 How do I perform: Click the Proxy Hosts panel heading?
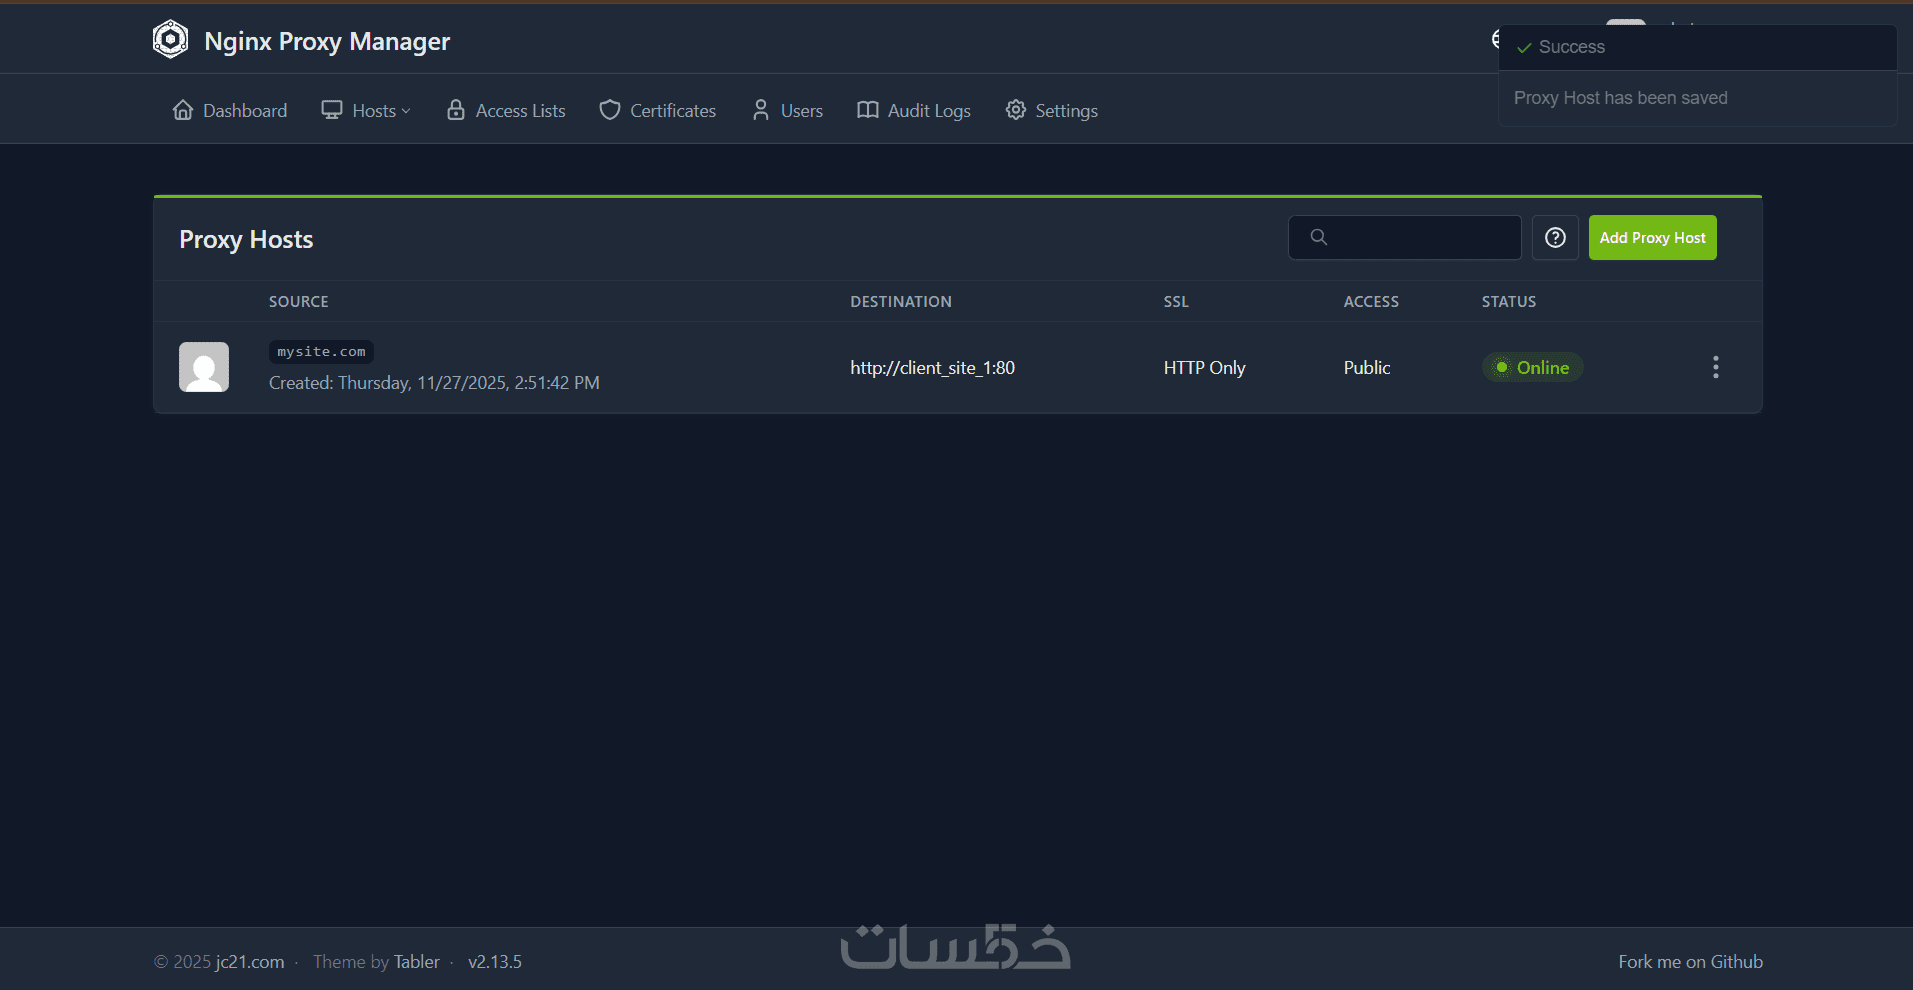[246, 239]
